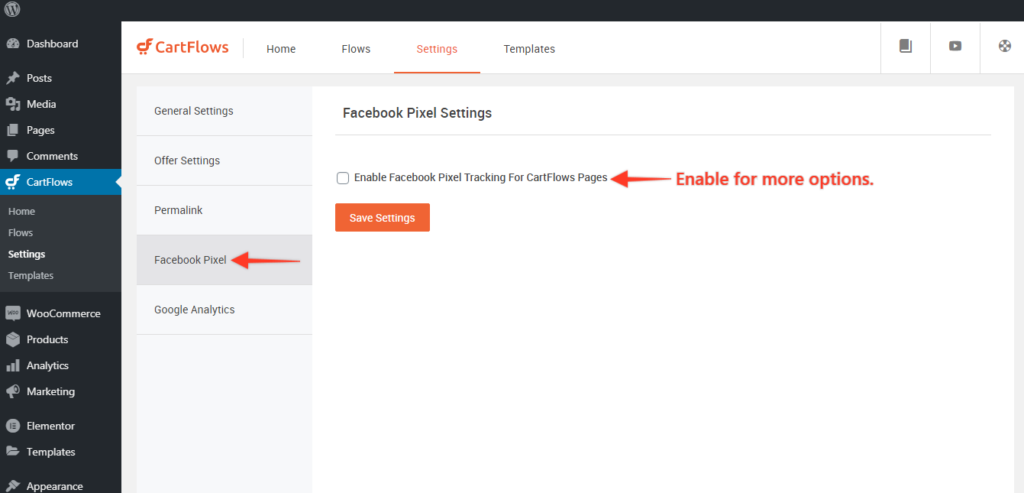The width and height of the screenshot is (1024, 493).
Task: Click the Comments bubble icon
Action: [12, 156]
